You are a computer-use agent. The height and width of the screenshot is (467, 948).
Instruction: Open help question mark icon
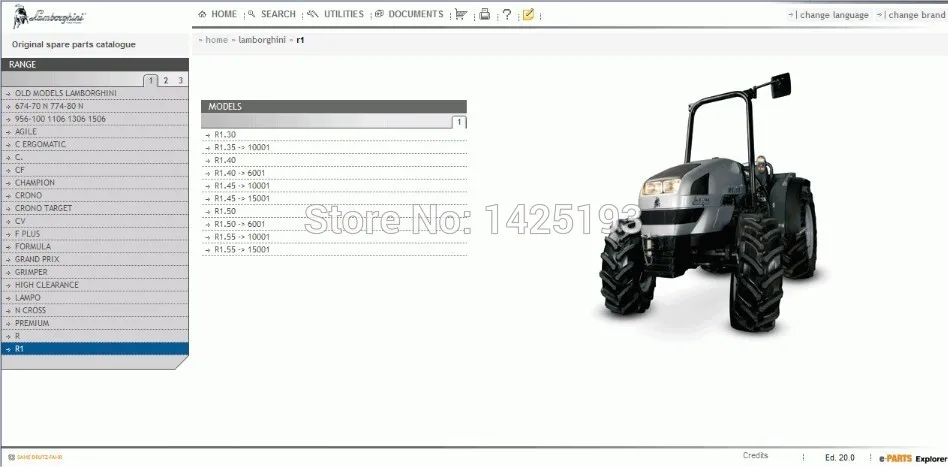(507, 15)
